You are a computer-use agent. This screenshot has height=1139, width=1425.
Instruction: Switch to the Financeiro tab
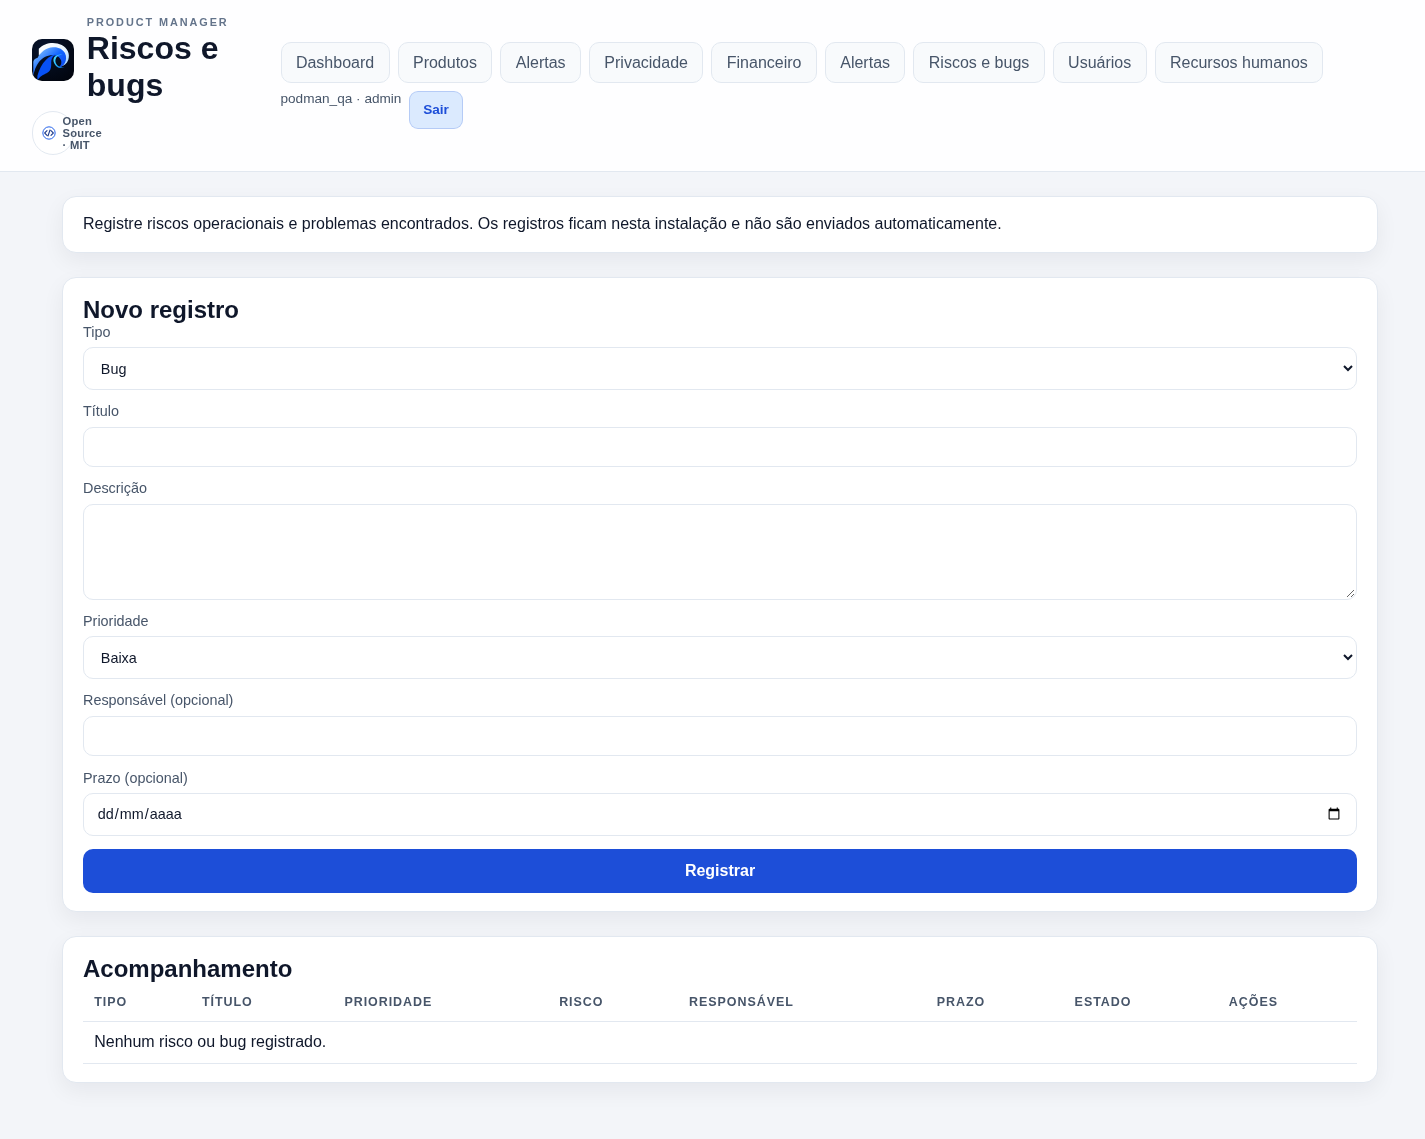[x=764, y=62]
